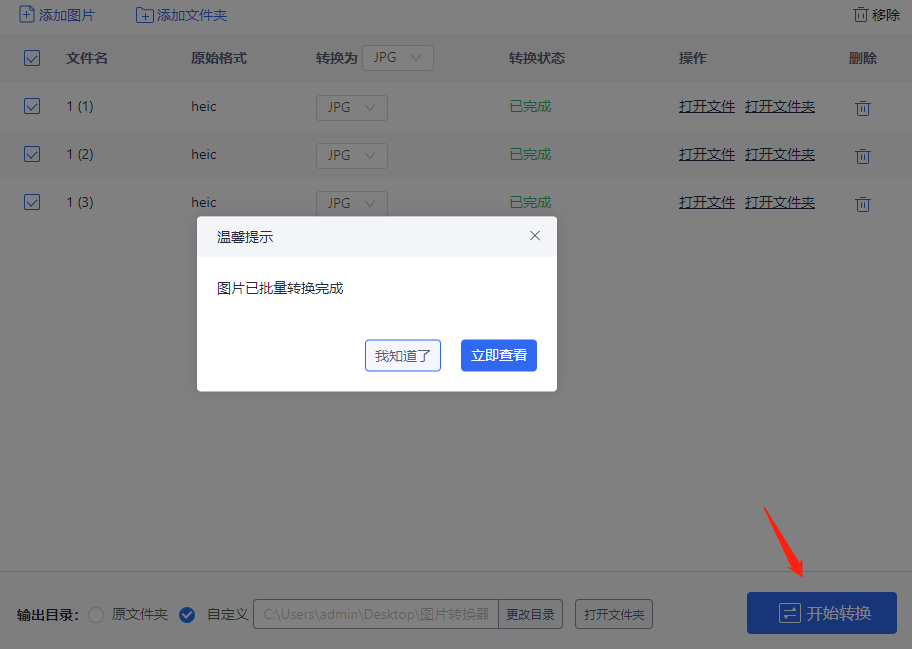Open the JPG dropdown for file 1 (2)
This screenshot has width=912, height=649.
click(352, 155)
